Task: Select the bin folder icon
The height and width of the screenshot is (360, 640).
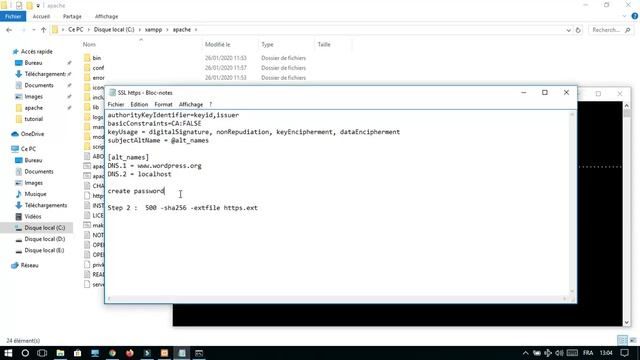Action: pos(87,58)
